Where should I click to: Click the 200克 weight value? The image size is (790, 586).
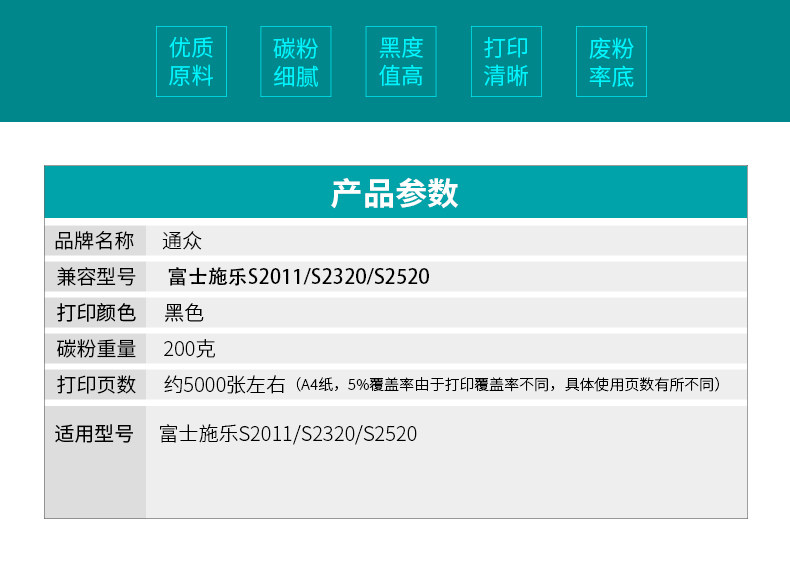189,349
